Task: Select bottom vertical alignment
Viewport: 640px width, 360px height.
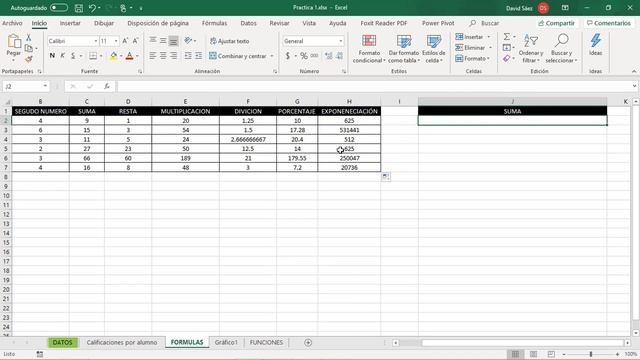Action: pyautogui.click(x=173, y=40)
